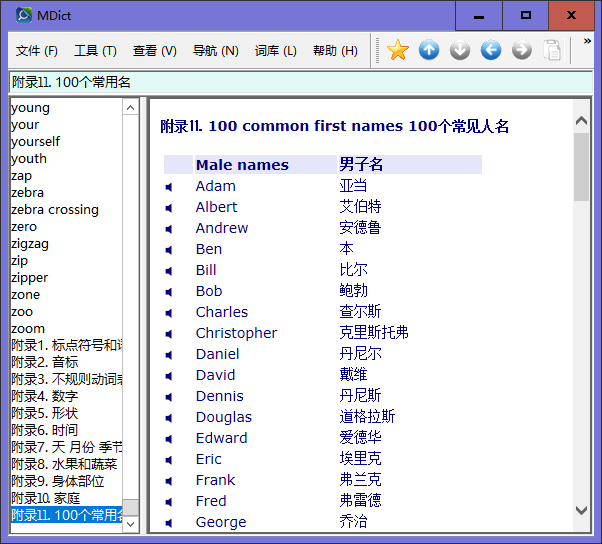
Task: Click the favorites star icon
Action: [398, 50]
